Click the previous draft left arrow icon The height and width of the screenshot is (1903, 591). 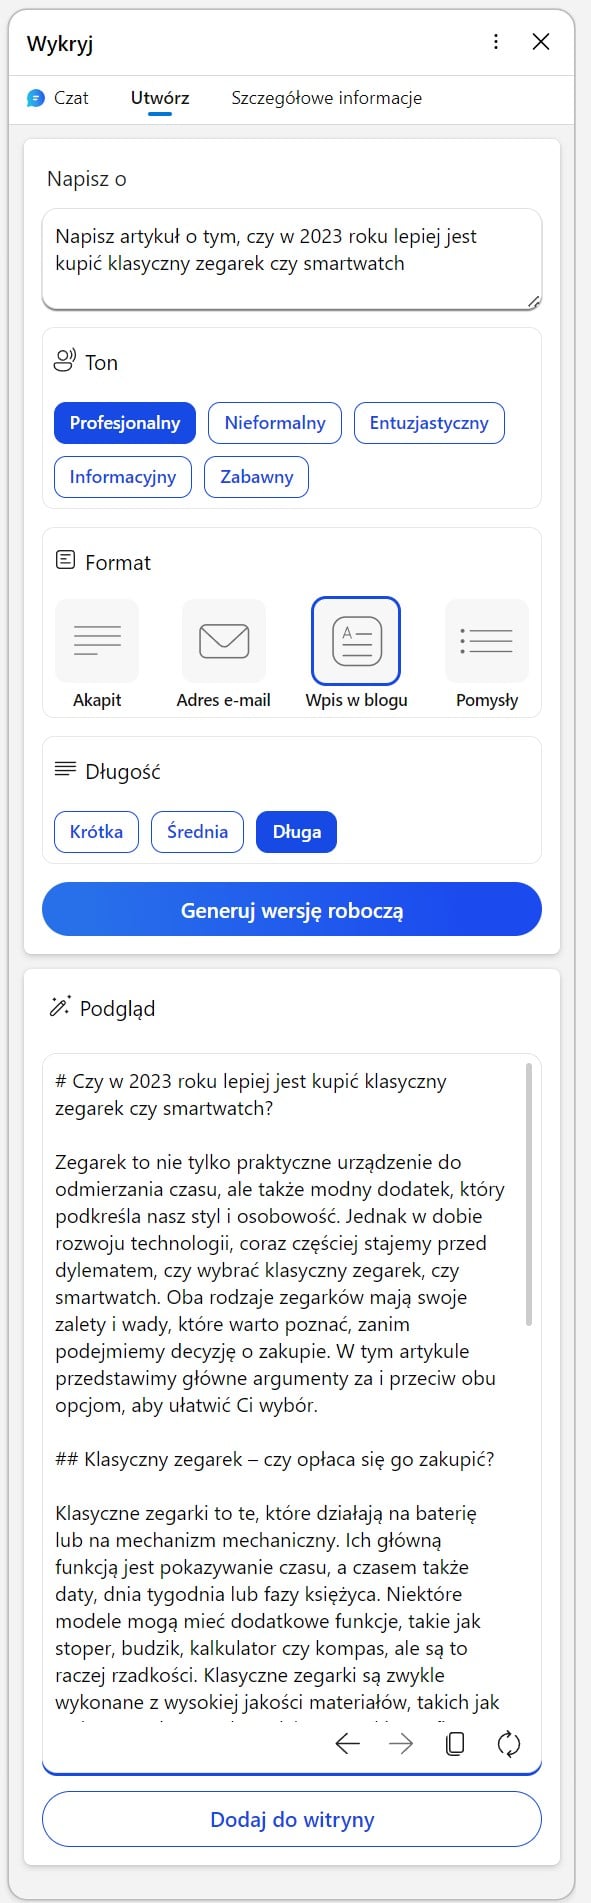(x=348, y=1744)
